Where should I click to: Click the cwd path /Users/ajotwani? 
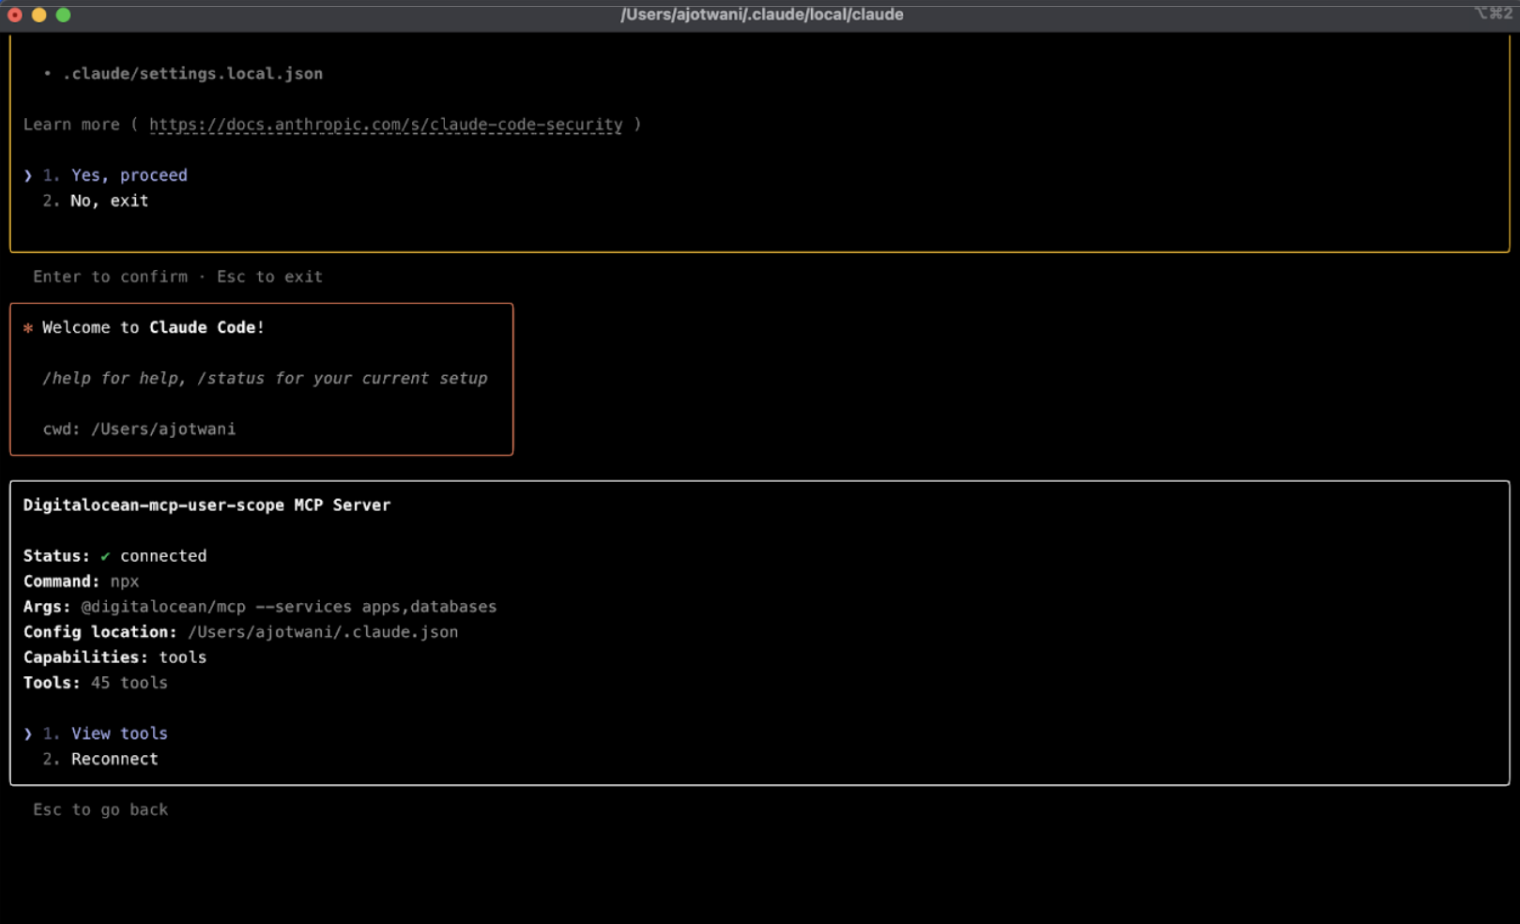point(163,429)
